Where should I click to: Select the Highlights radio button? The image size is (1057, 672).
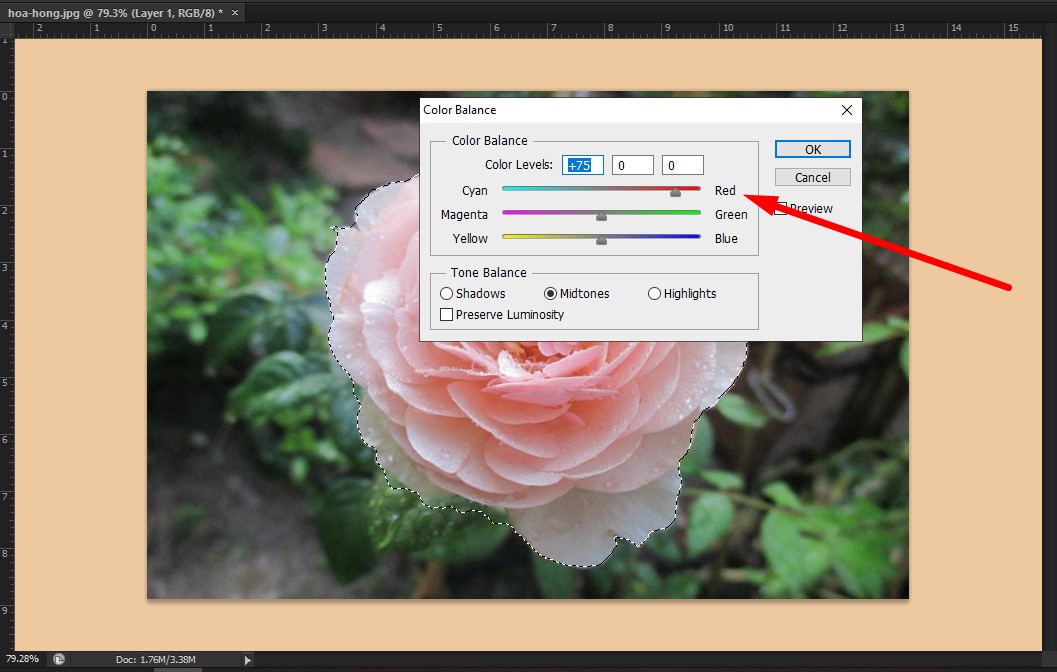654,293
